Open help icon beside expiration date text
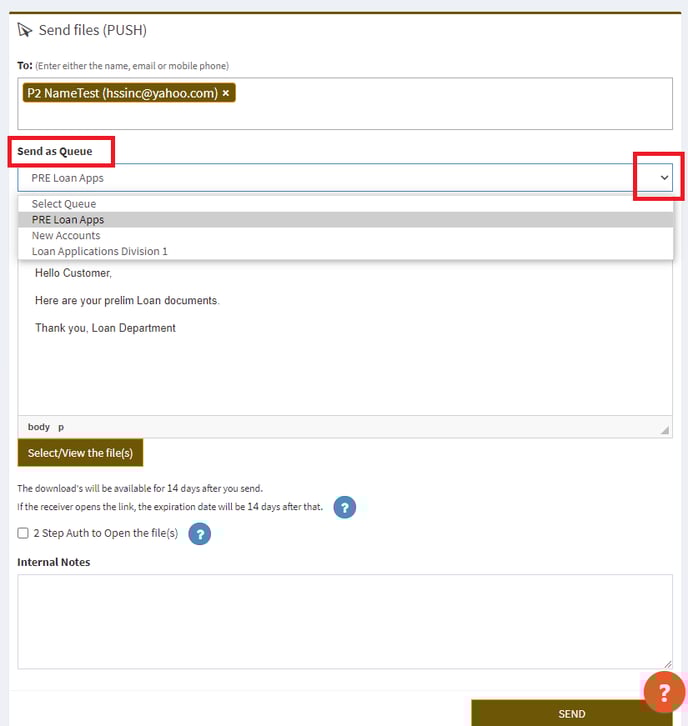This screenshot has width=688, height=726. pyautogui.click(x=344, y=508)
